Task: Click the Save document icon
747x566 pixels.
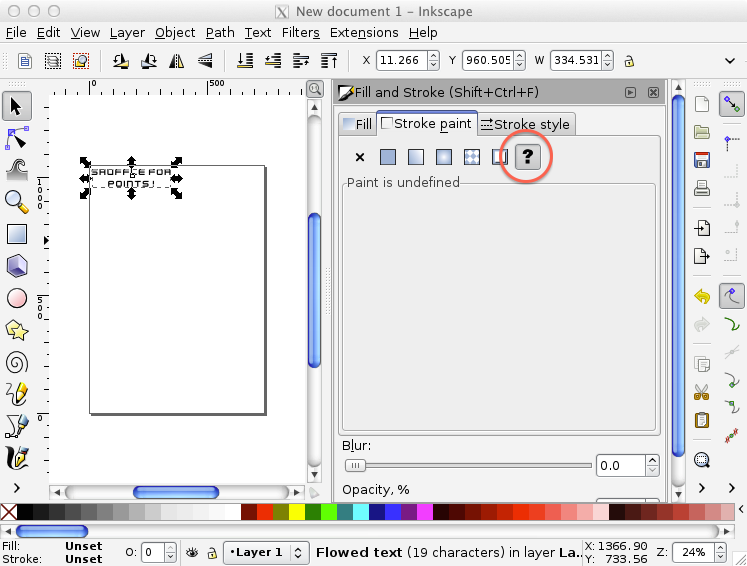Action: 702,160
